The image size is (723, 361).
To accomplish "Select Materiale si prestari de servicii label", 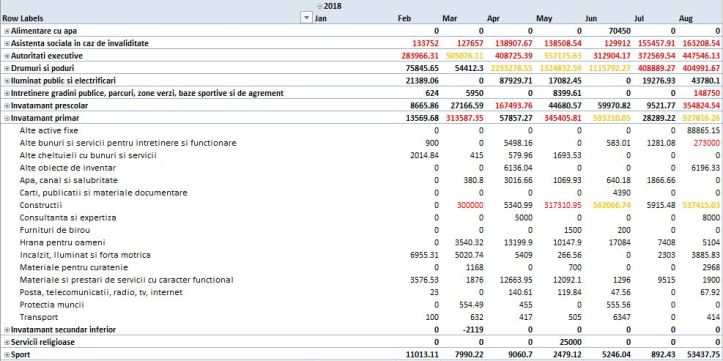I will pyautogui.click(x=126, y=280).
